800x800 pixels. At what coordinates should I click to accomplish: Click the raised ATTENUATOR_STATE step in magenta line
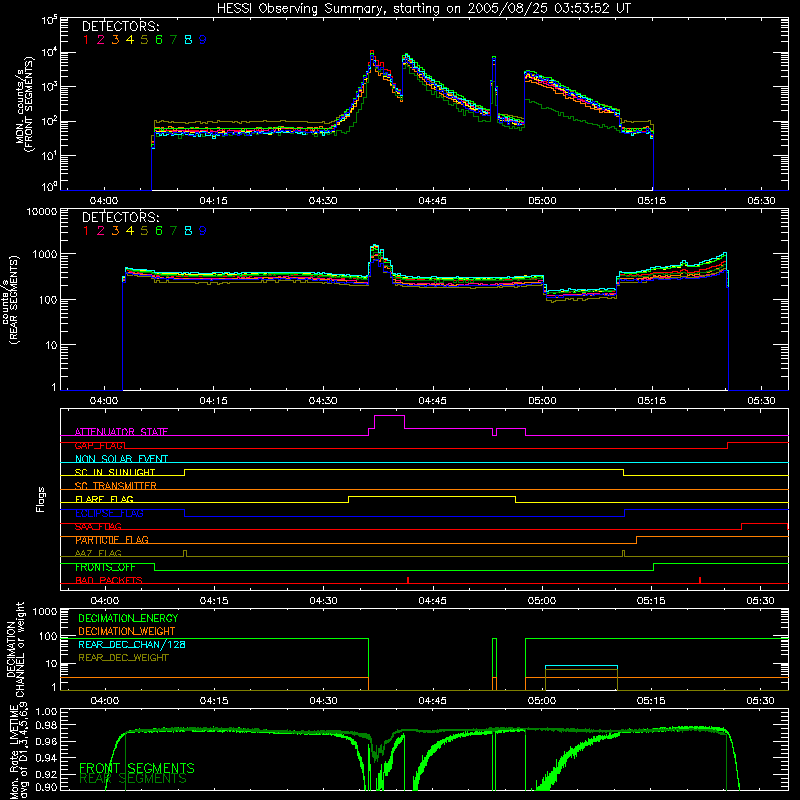[x=389, y=416]
